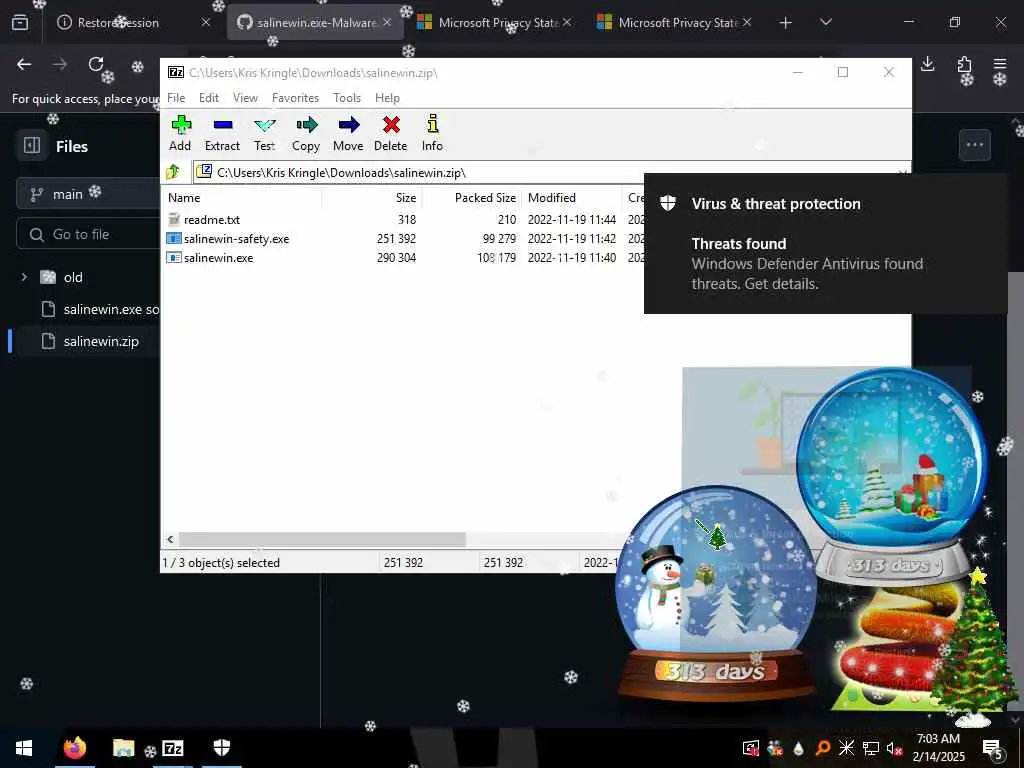Click the Firefox View icon
Screen dimensions: 1024x768
coord(20,23)
